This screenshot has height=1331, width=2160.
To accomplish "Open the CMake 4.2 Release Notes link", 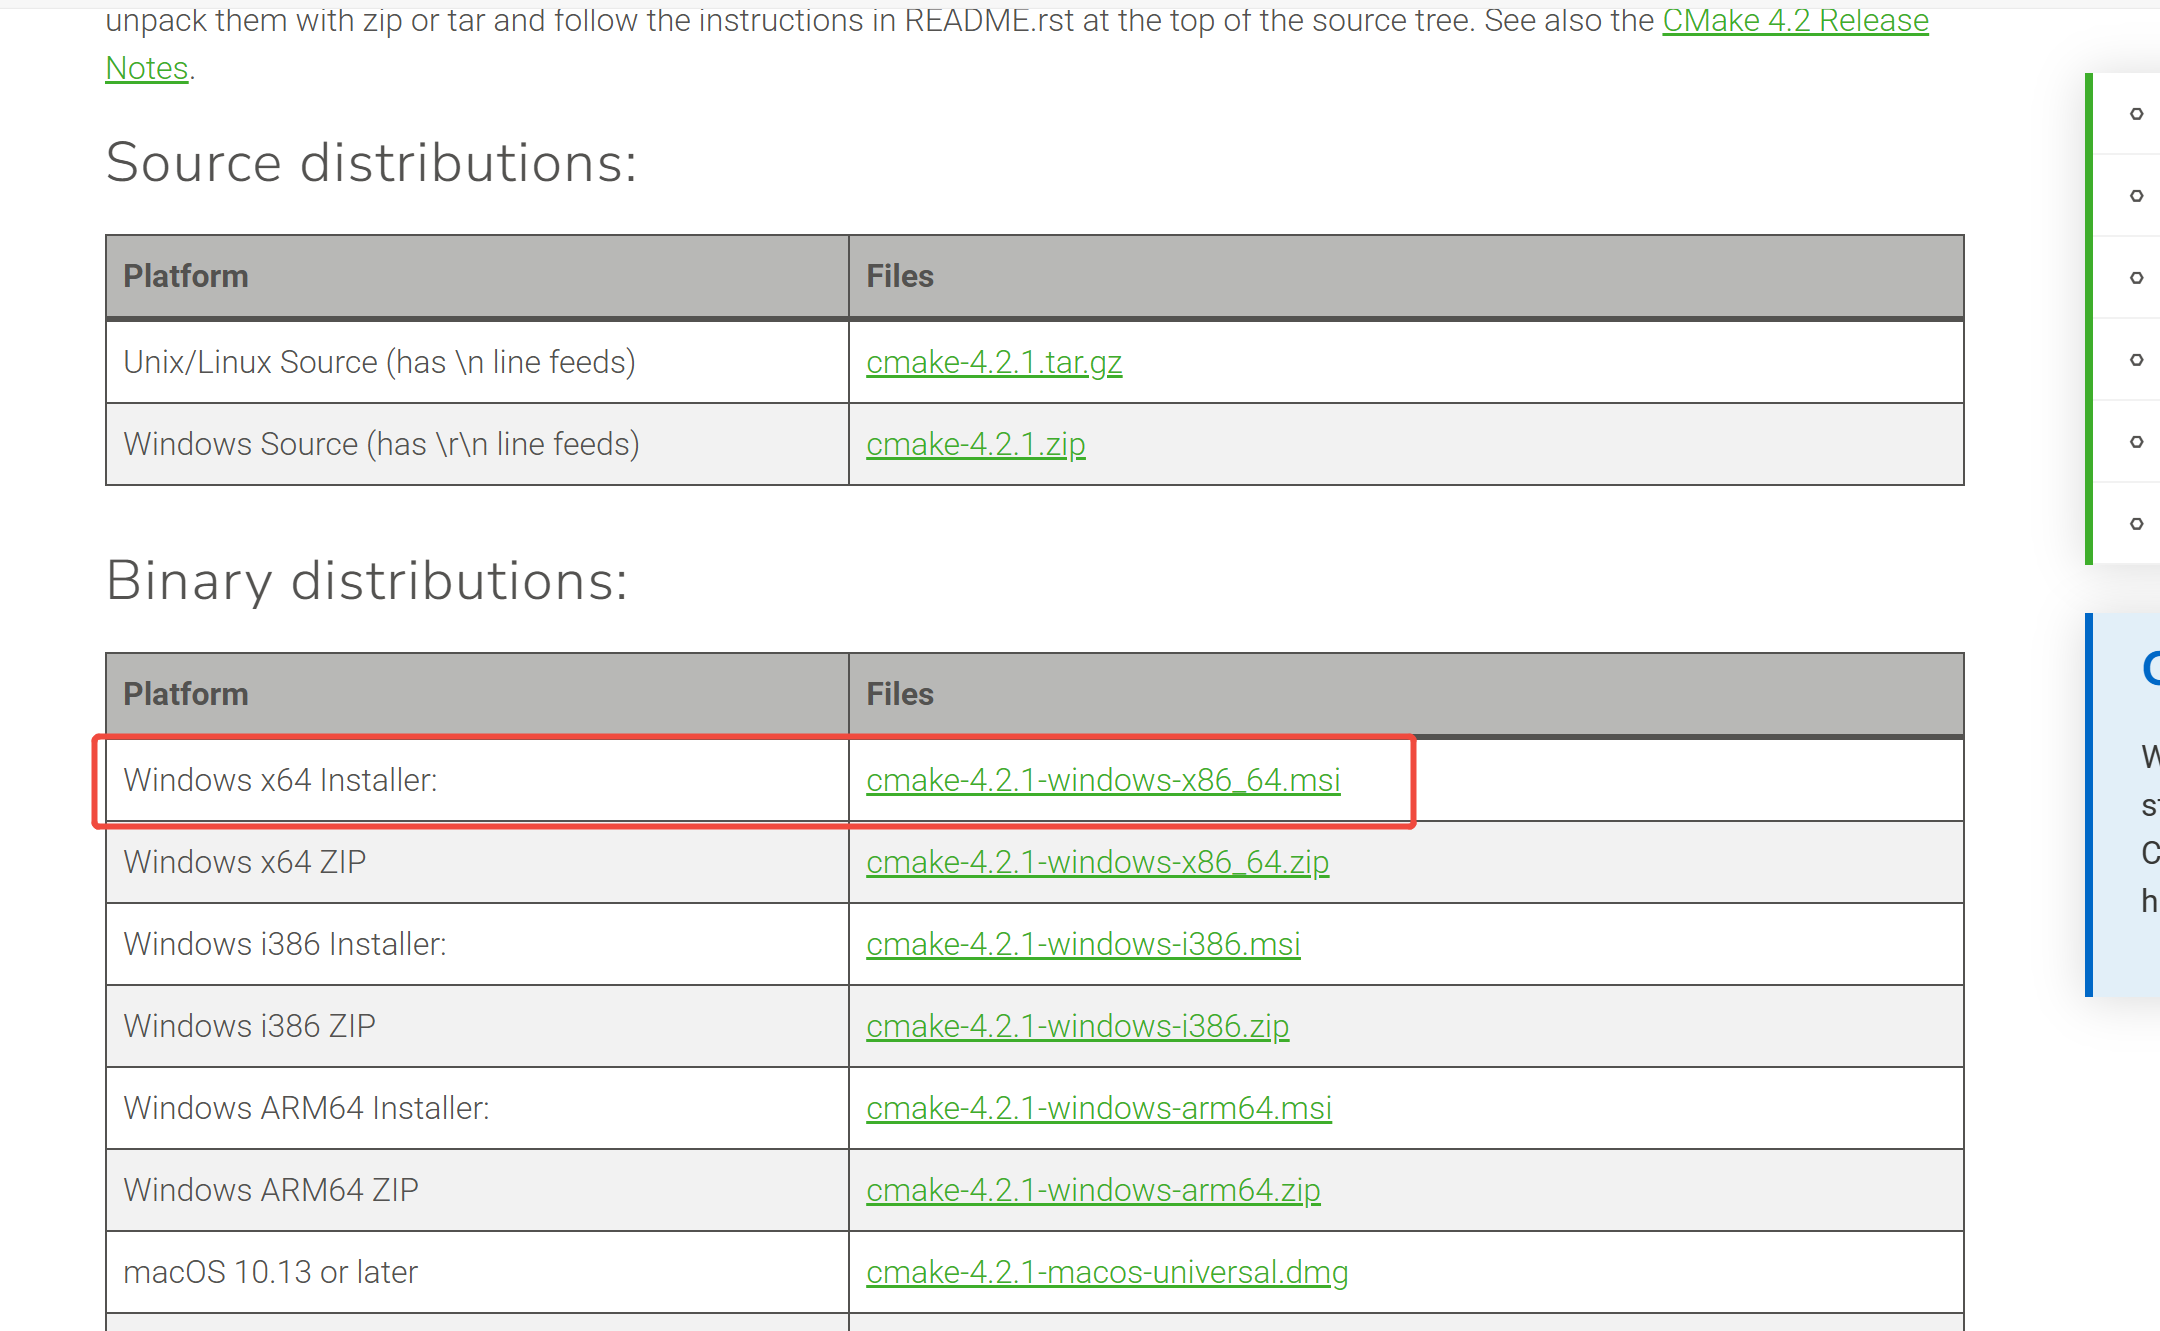I will tap(1794, 20).
